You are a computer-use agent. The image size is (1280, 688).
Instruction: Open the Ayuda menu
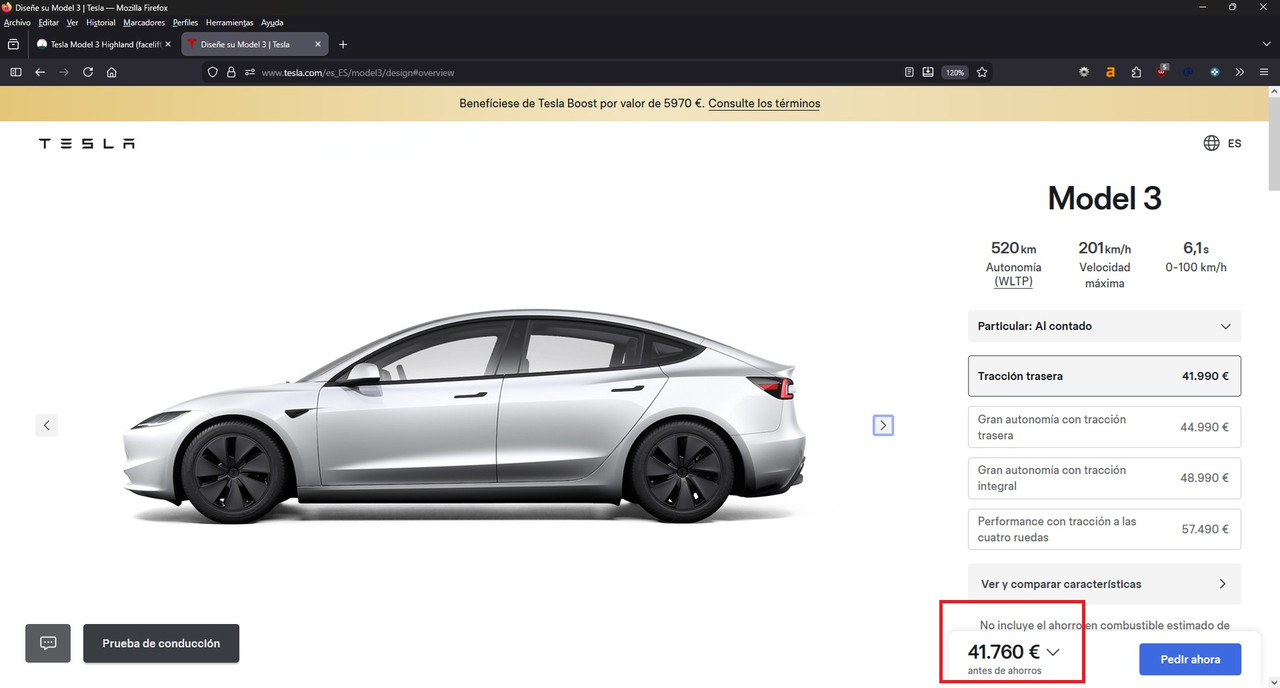tap(272, 22)
